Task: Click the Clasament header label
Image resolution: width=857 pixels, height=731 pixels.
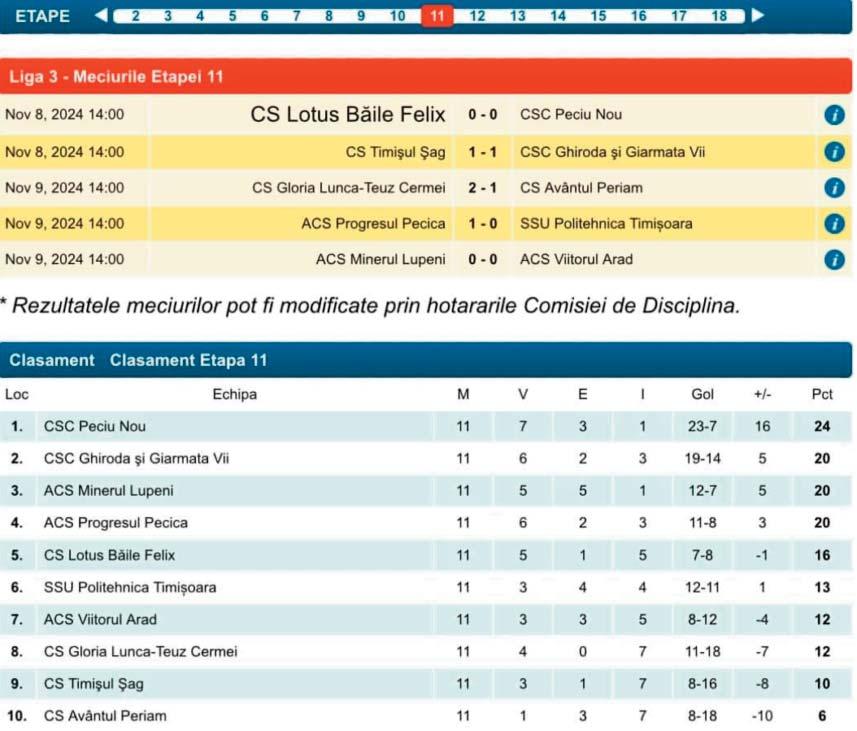Action: click(x=52, y=360)
